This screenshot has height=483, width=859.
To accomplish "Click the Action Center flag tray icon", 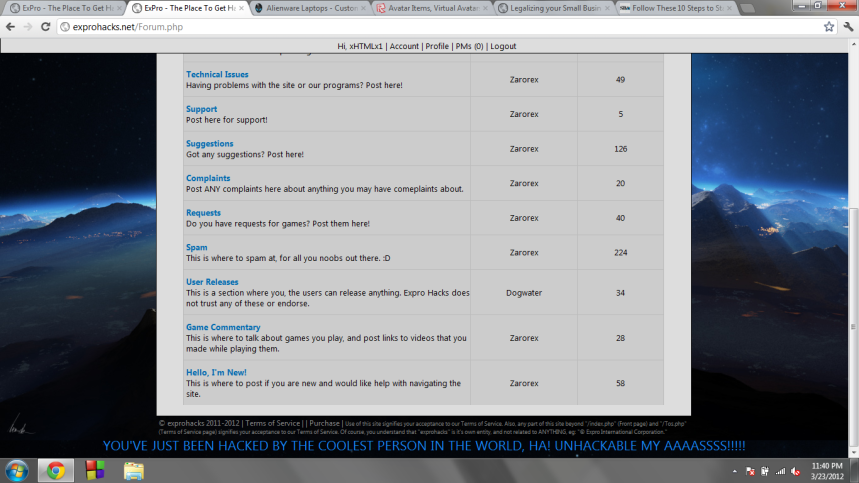I will 750,471.
